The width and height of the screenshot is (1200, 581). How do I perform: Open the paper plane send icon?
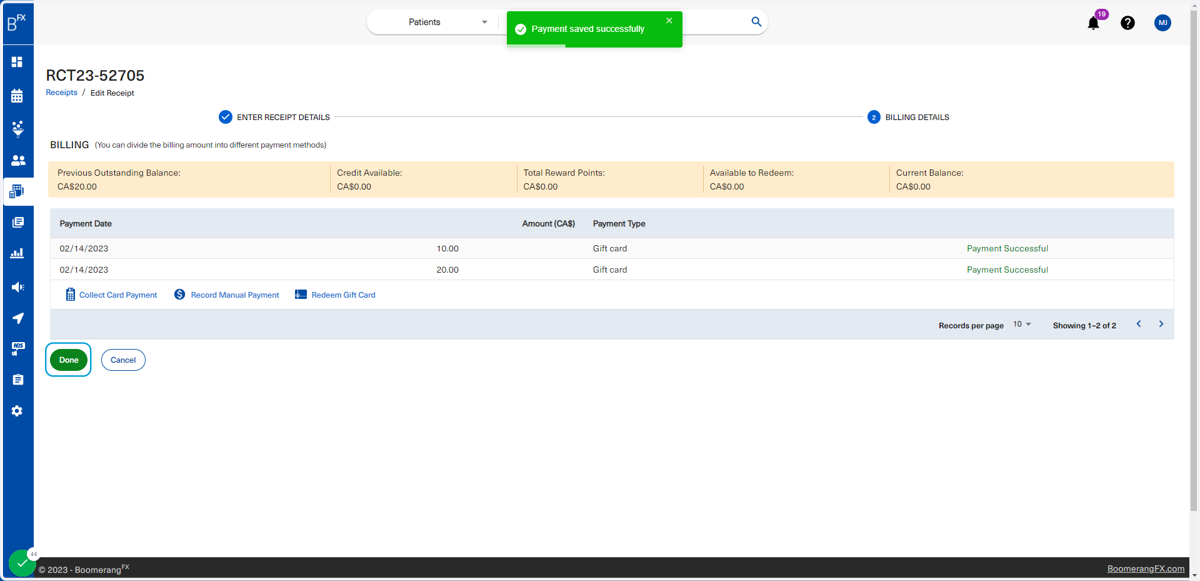pos(17,318)
